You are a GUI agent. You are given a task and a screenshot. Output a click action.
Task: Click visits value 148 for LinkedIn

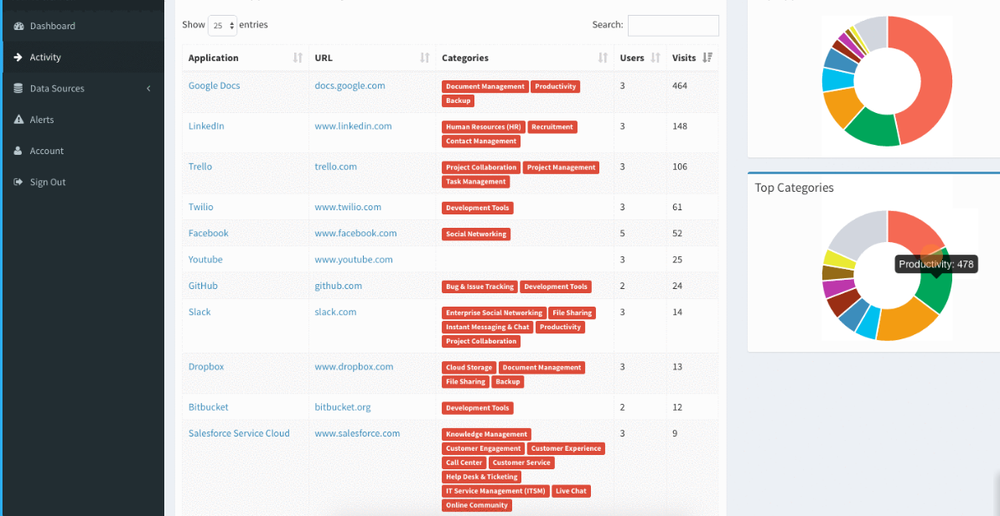coord(680,126)
